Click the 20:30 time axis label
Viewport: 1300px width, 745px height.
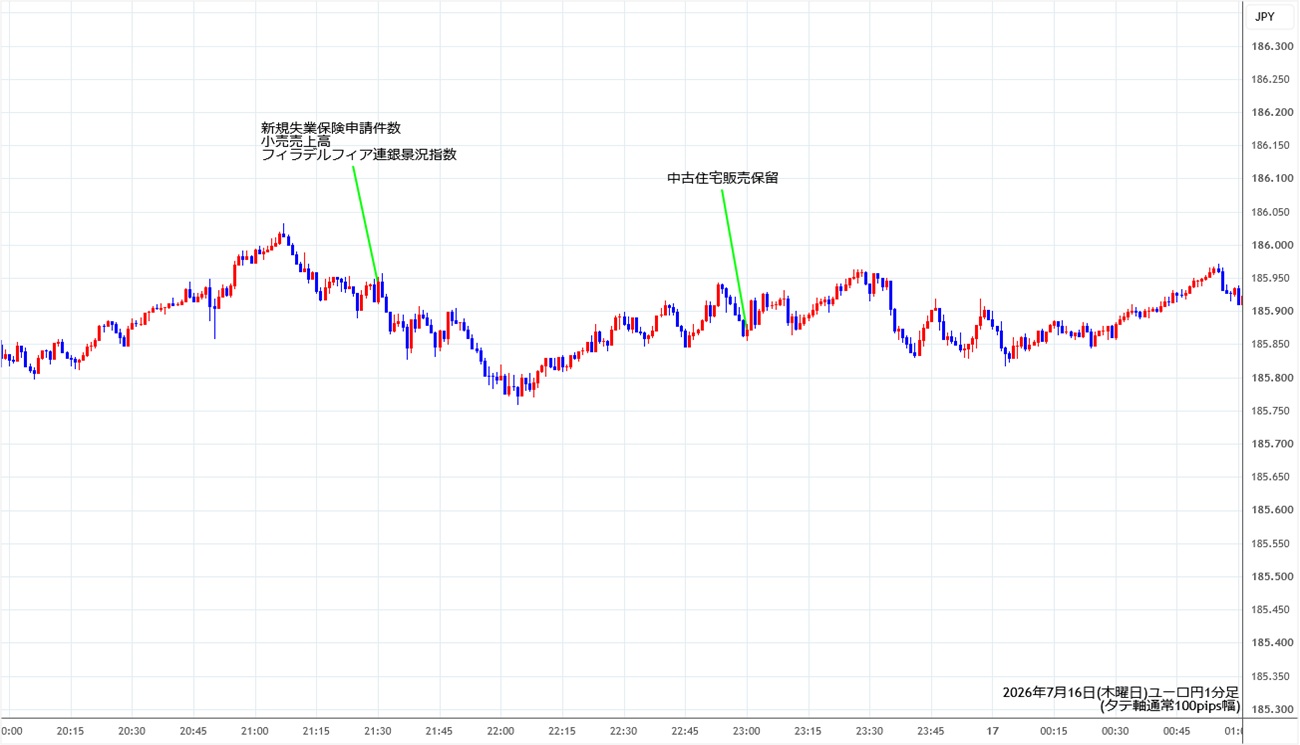[132, 731]
